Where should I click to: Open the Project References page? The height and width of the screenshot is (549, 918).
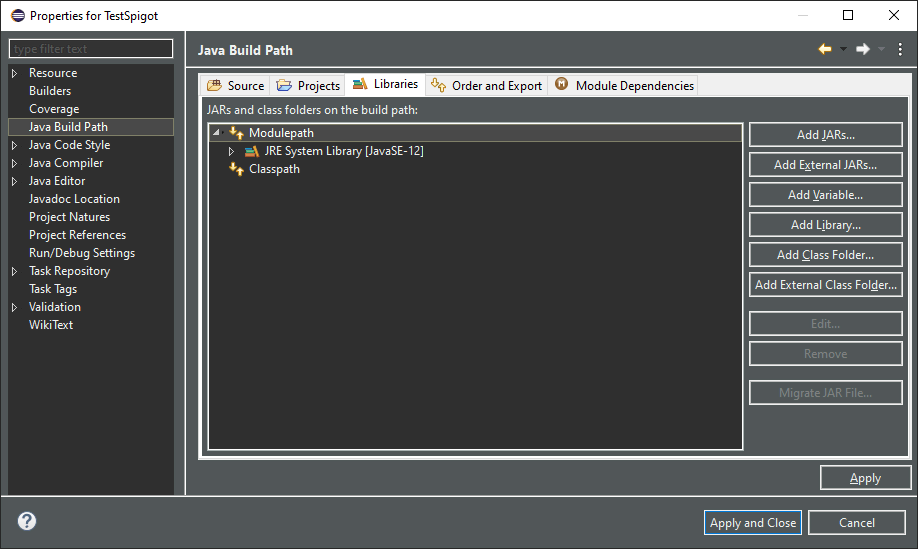pyautogui.click(x=77, y=235)
